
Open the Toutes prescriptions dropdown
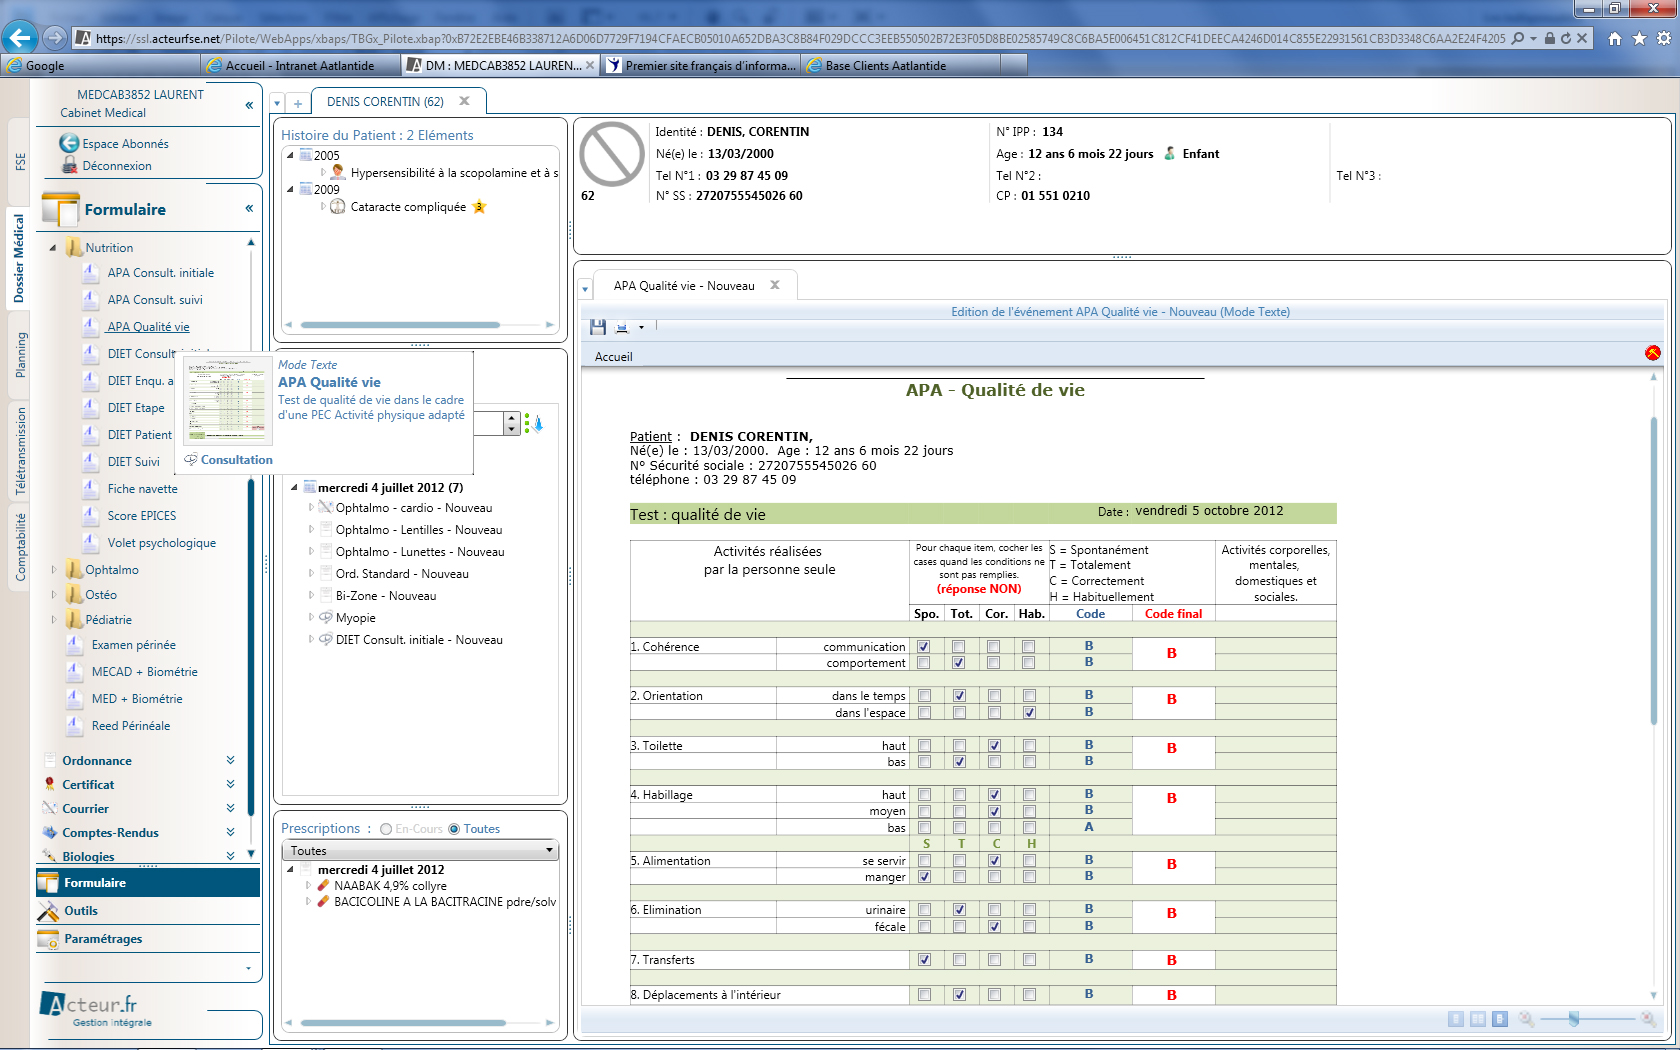point(420,851)
